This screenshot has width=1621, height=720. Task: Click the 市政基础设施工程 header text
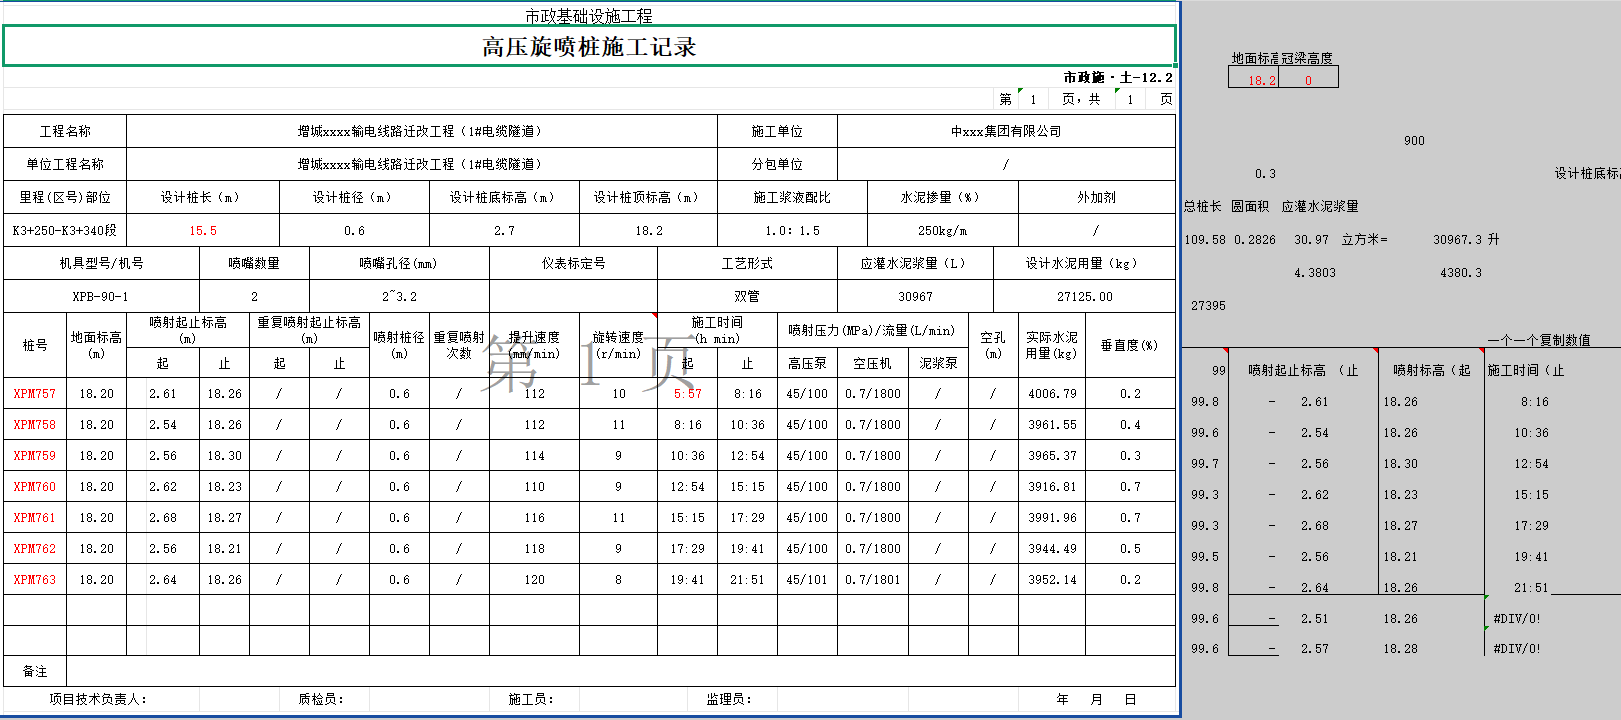click(589, 16)
